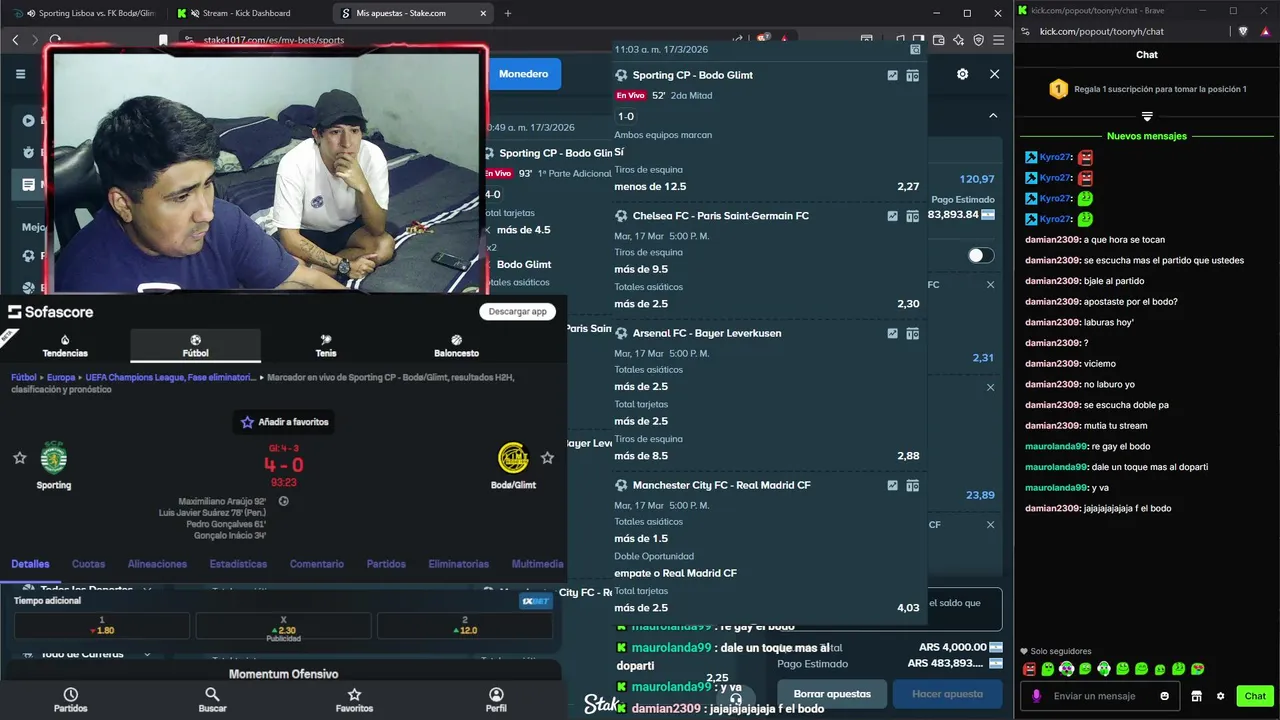Select the Tenis tab on Sofascore
Screen dimensions: 1280x720
click(326, 346)
